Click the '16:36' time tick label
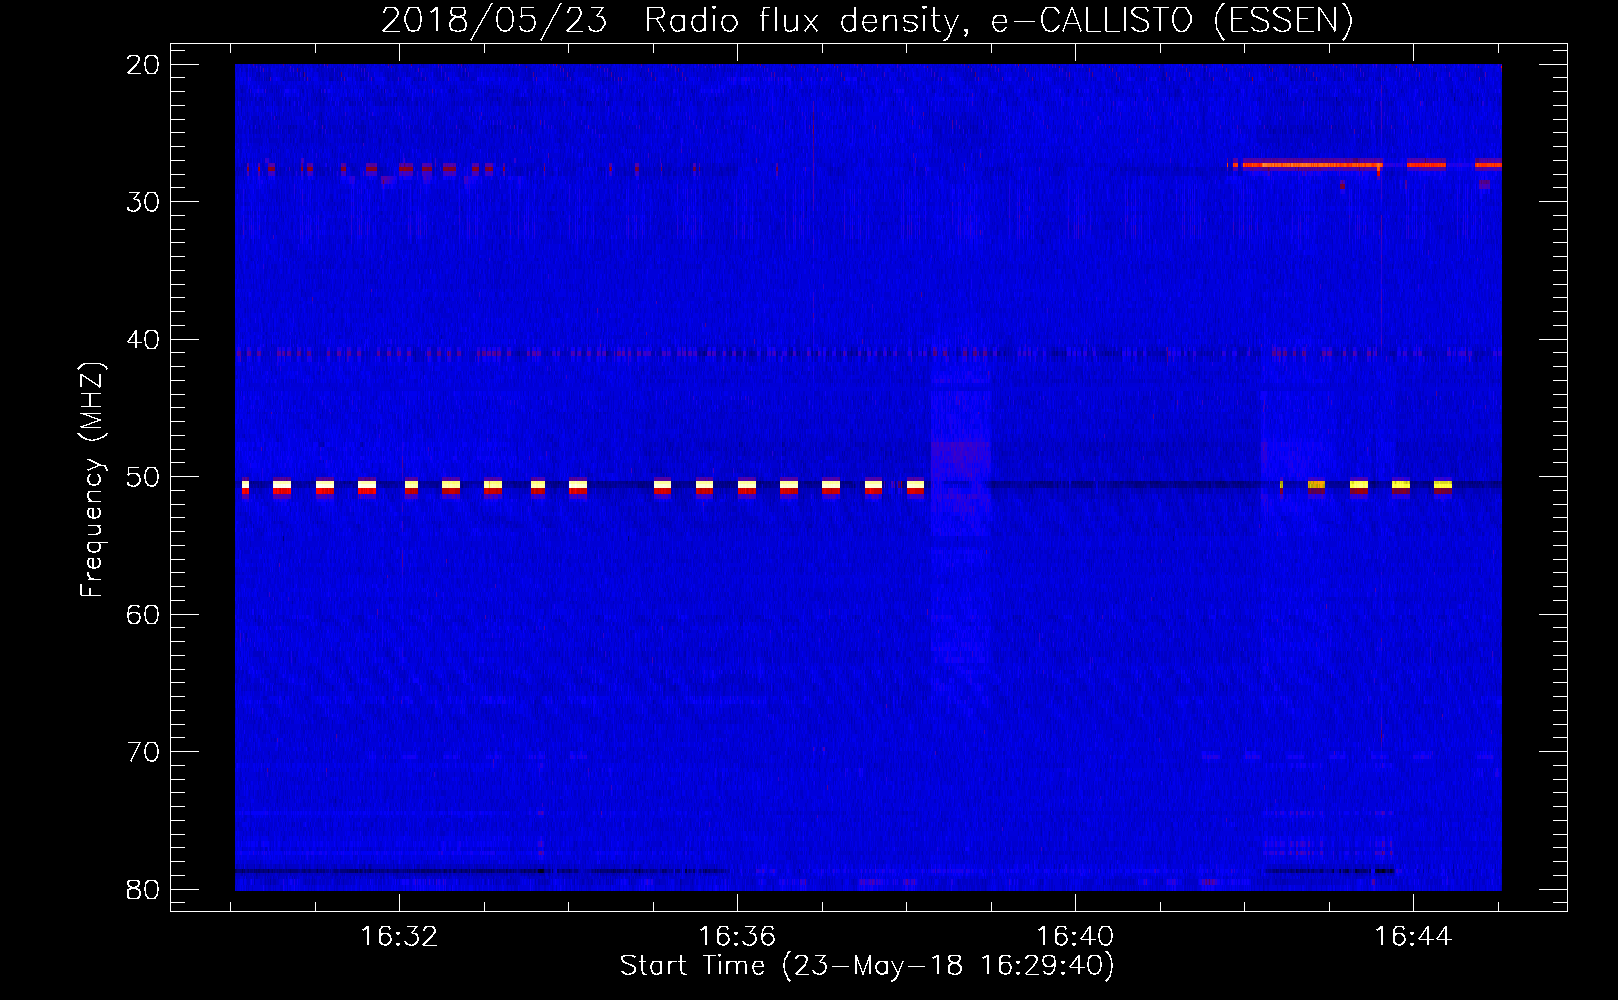Screen dimensions: 1618x1000 737,936
